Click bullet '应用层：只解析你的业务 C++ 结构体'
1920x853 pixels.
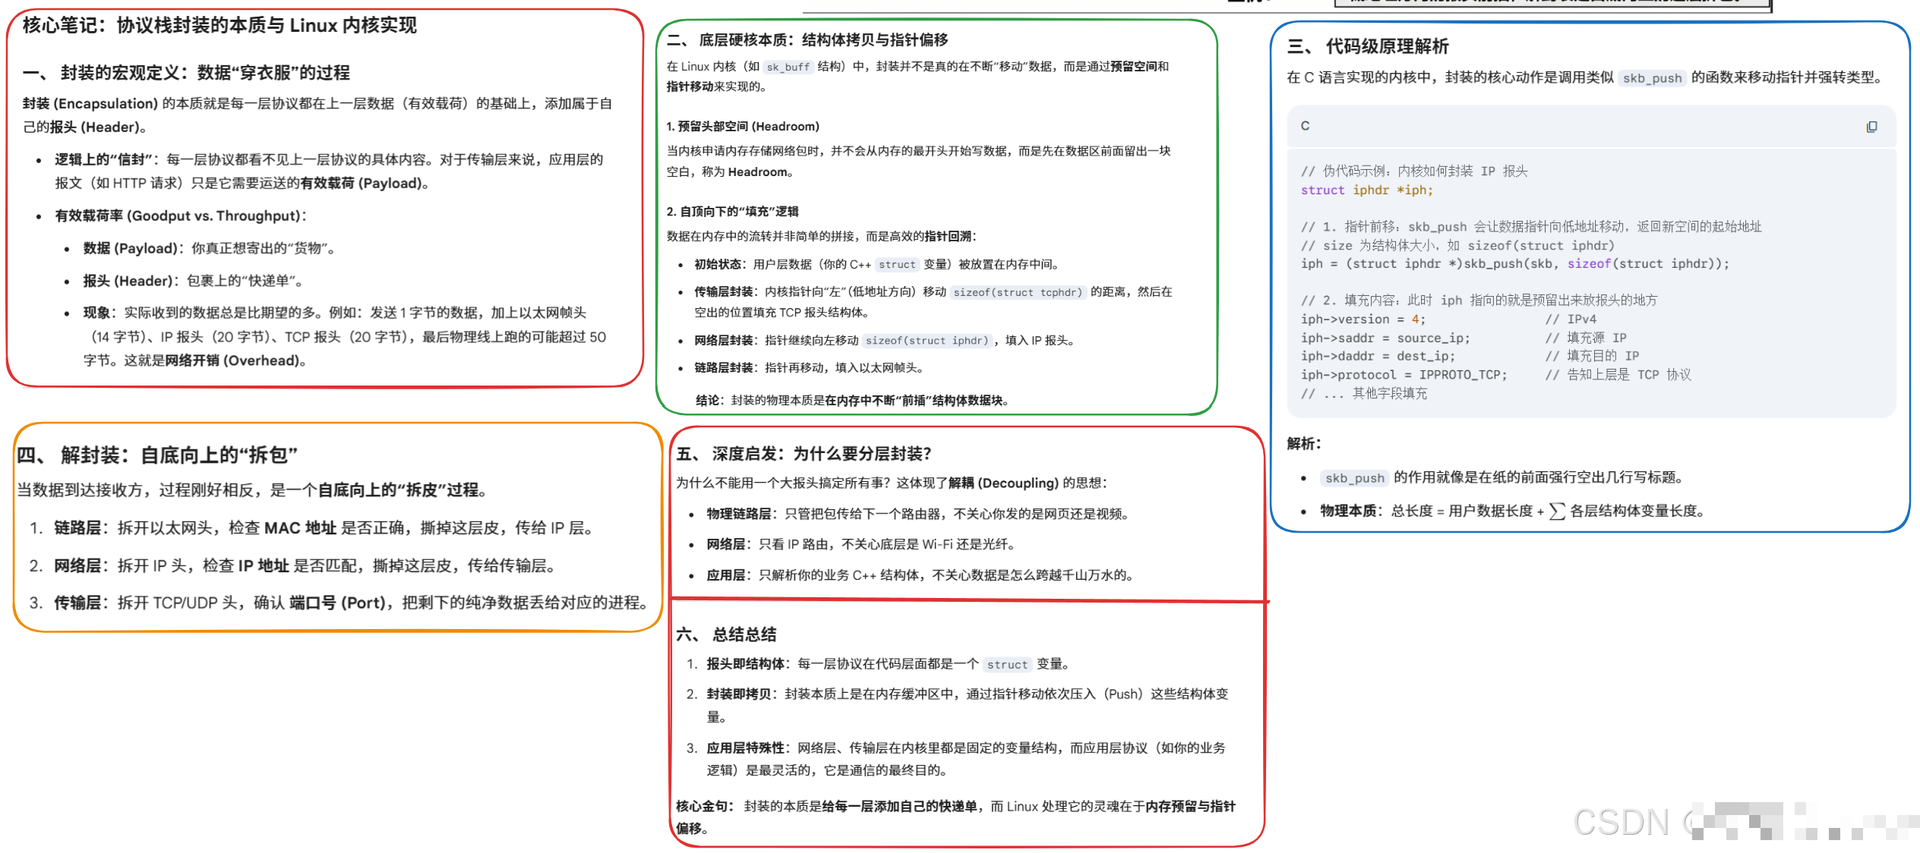[921, 576]
